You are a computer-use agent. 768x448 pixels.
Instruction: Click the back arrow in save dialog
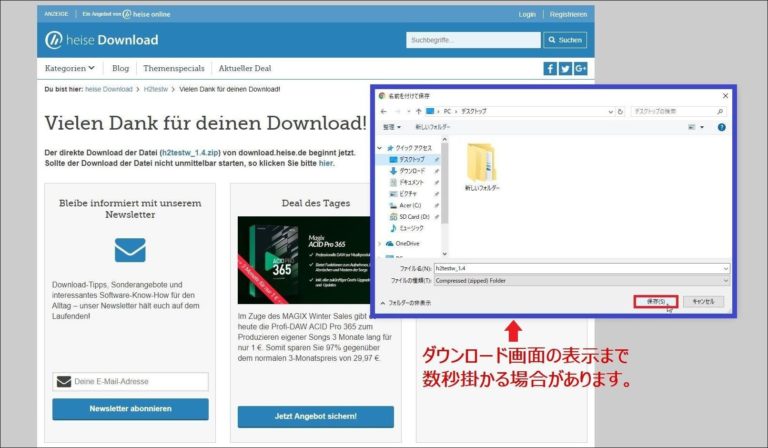click(x=384, y=110)
